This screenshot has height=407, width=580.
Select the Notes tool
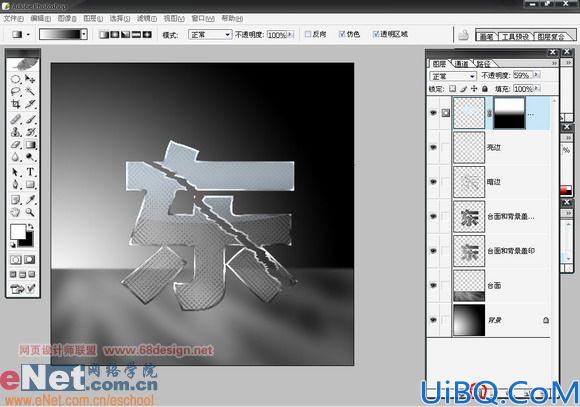(x=16, y=200)
